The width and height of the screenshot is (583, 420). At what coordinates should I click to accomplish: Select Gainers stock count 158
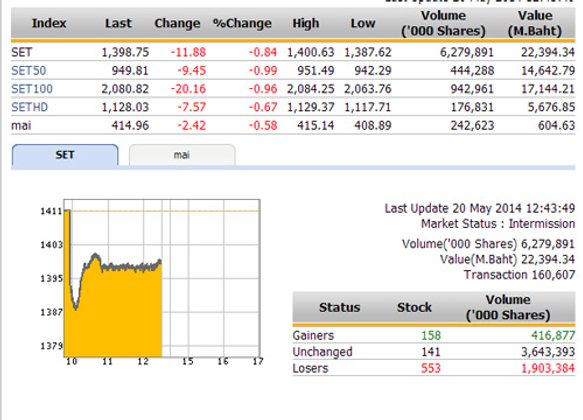[431, 335]
